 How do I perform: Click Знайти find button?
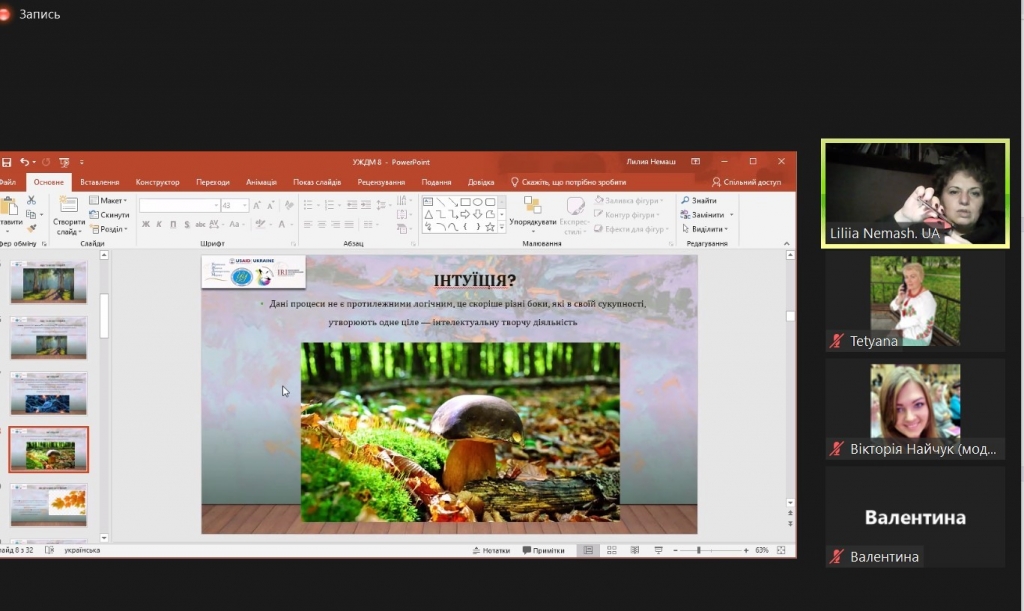(x=699, y=200)
